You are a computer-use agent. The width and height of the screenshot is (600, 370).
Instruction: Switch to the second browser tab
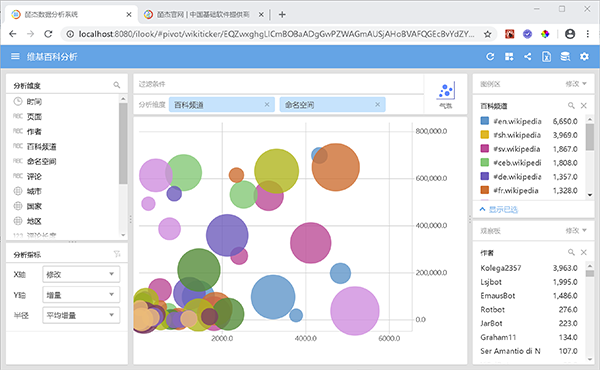(x=203, y=15)
